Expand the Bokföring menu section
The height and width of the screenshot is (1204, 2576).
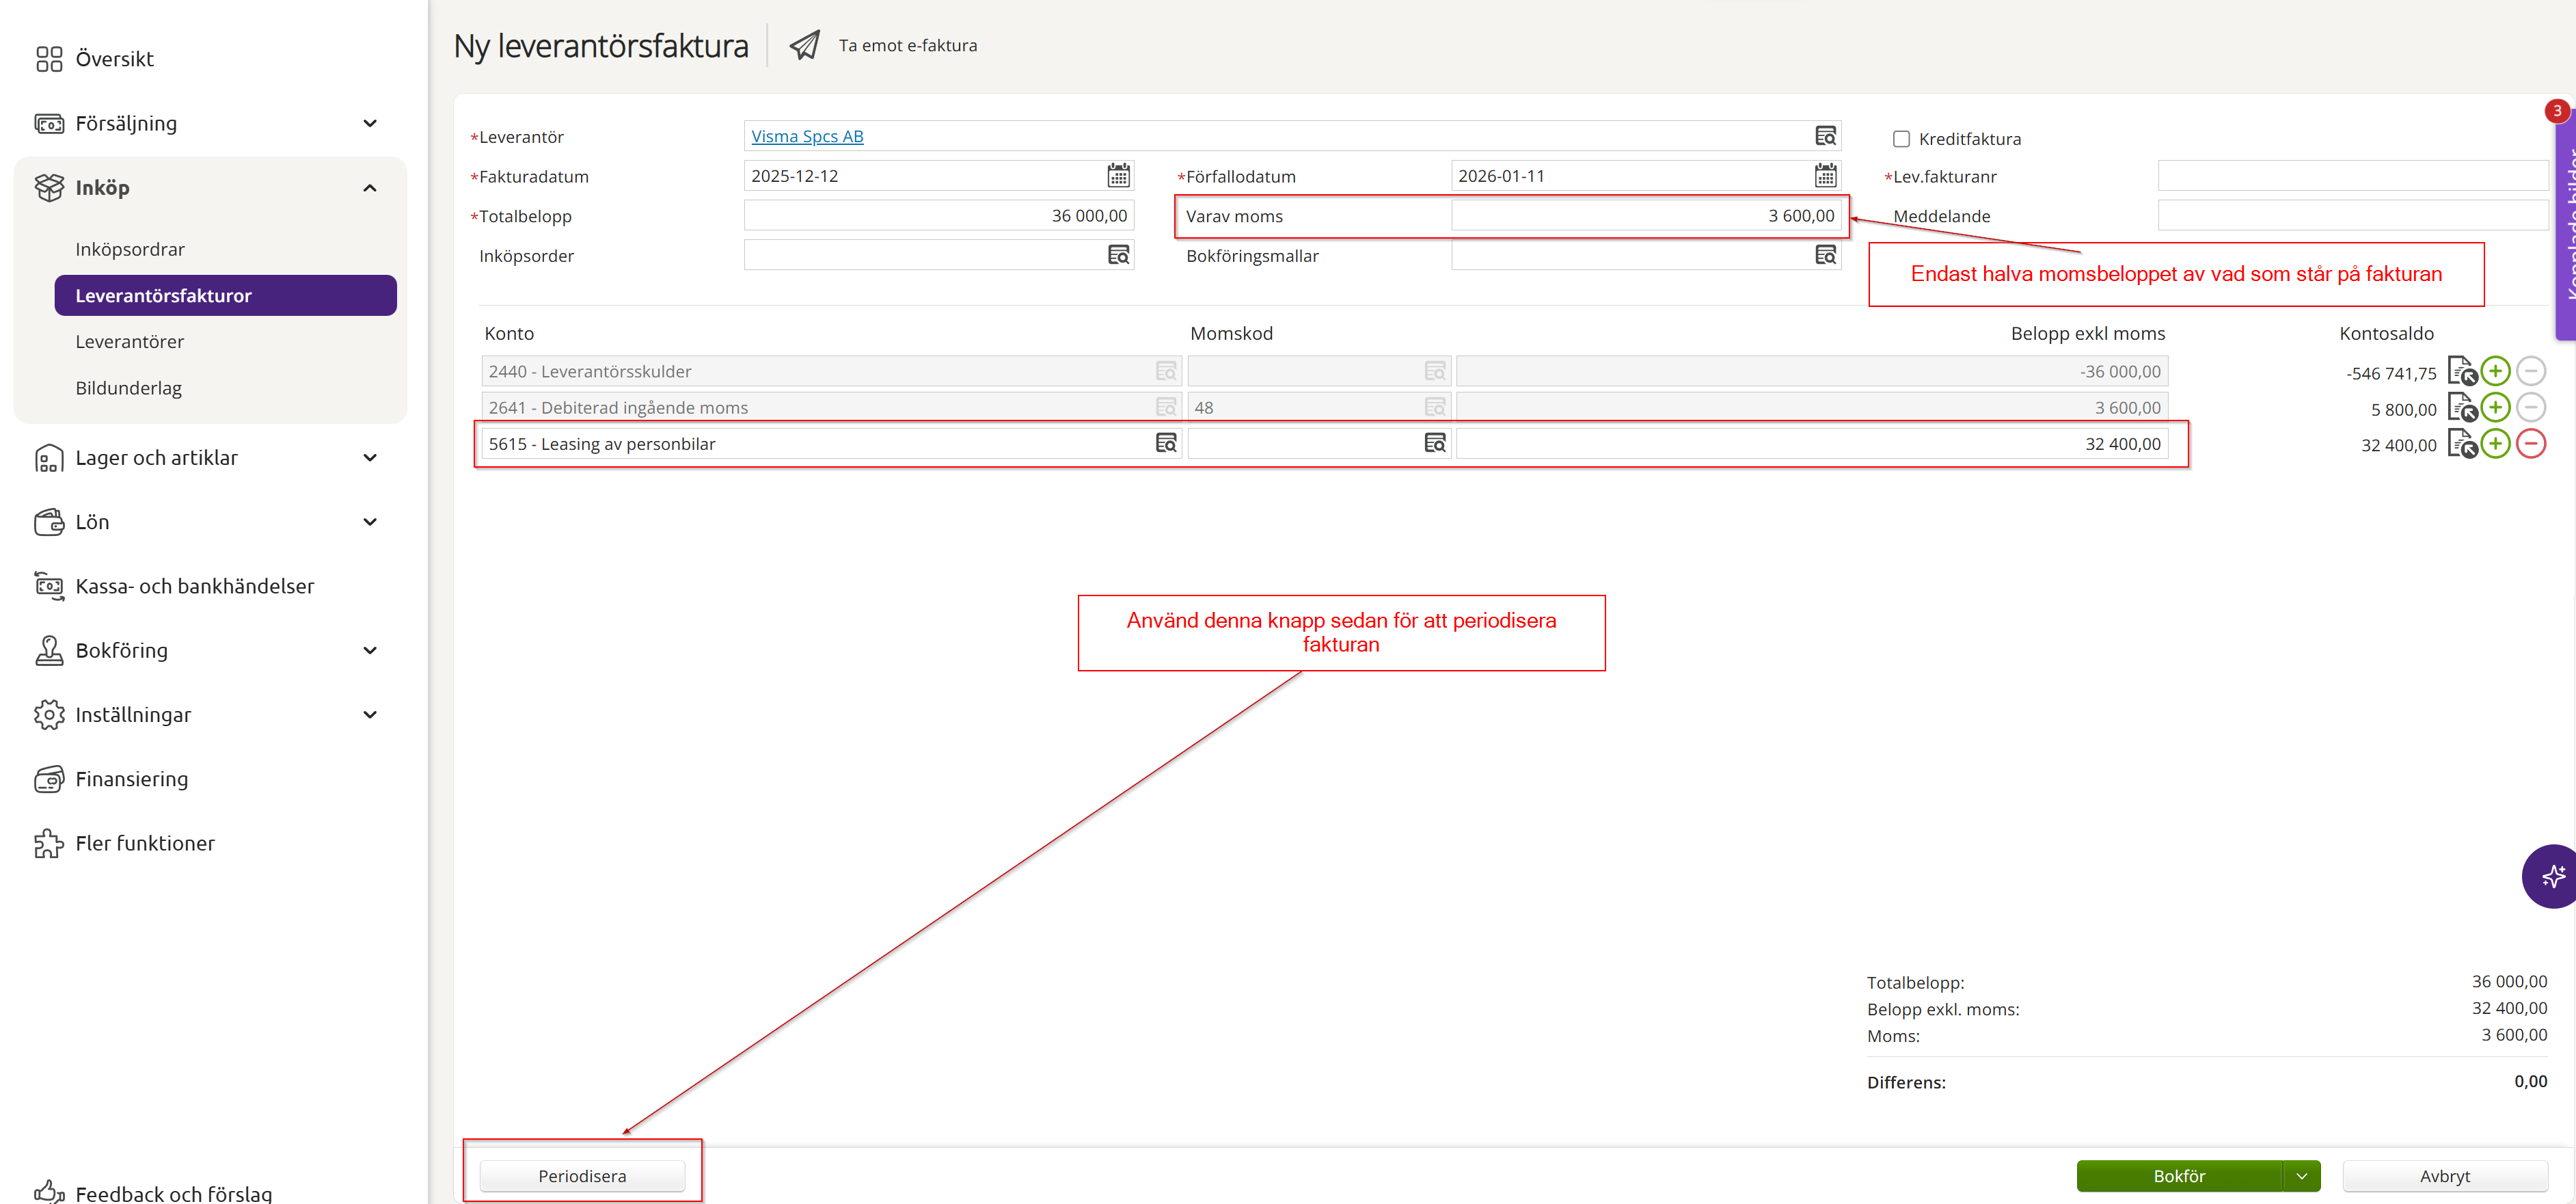point(369,651)
